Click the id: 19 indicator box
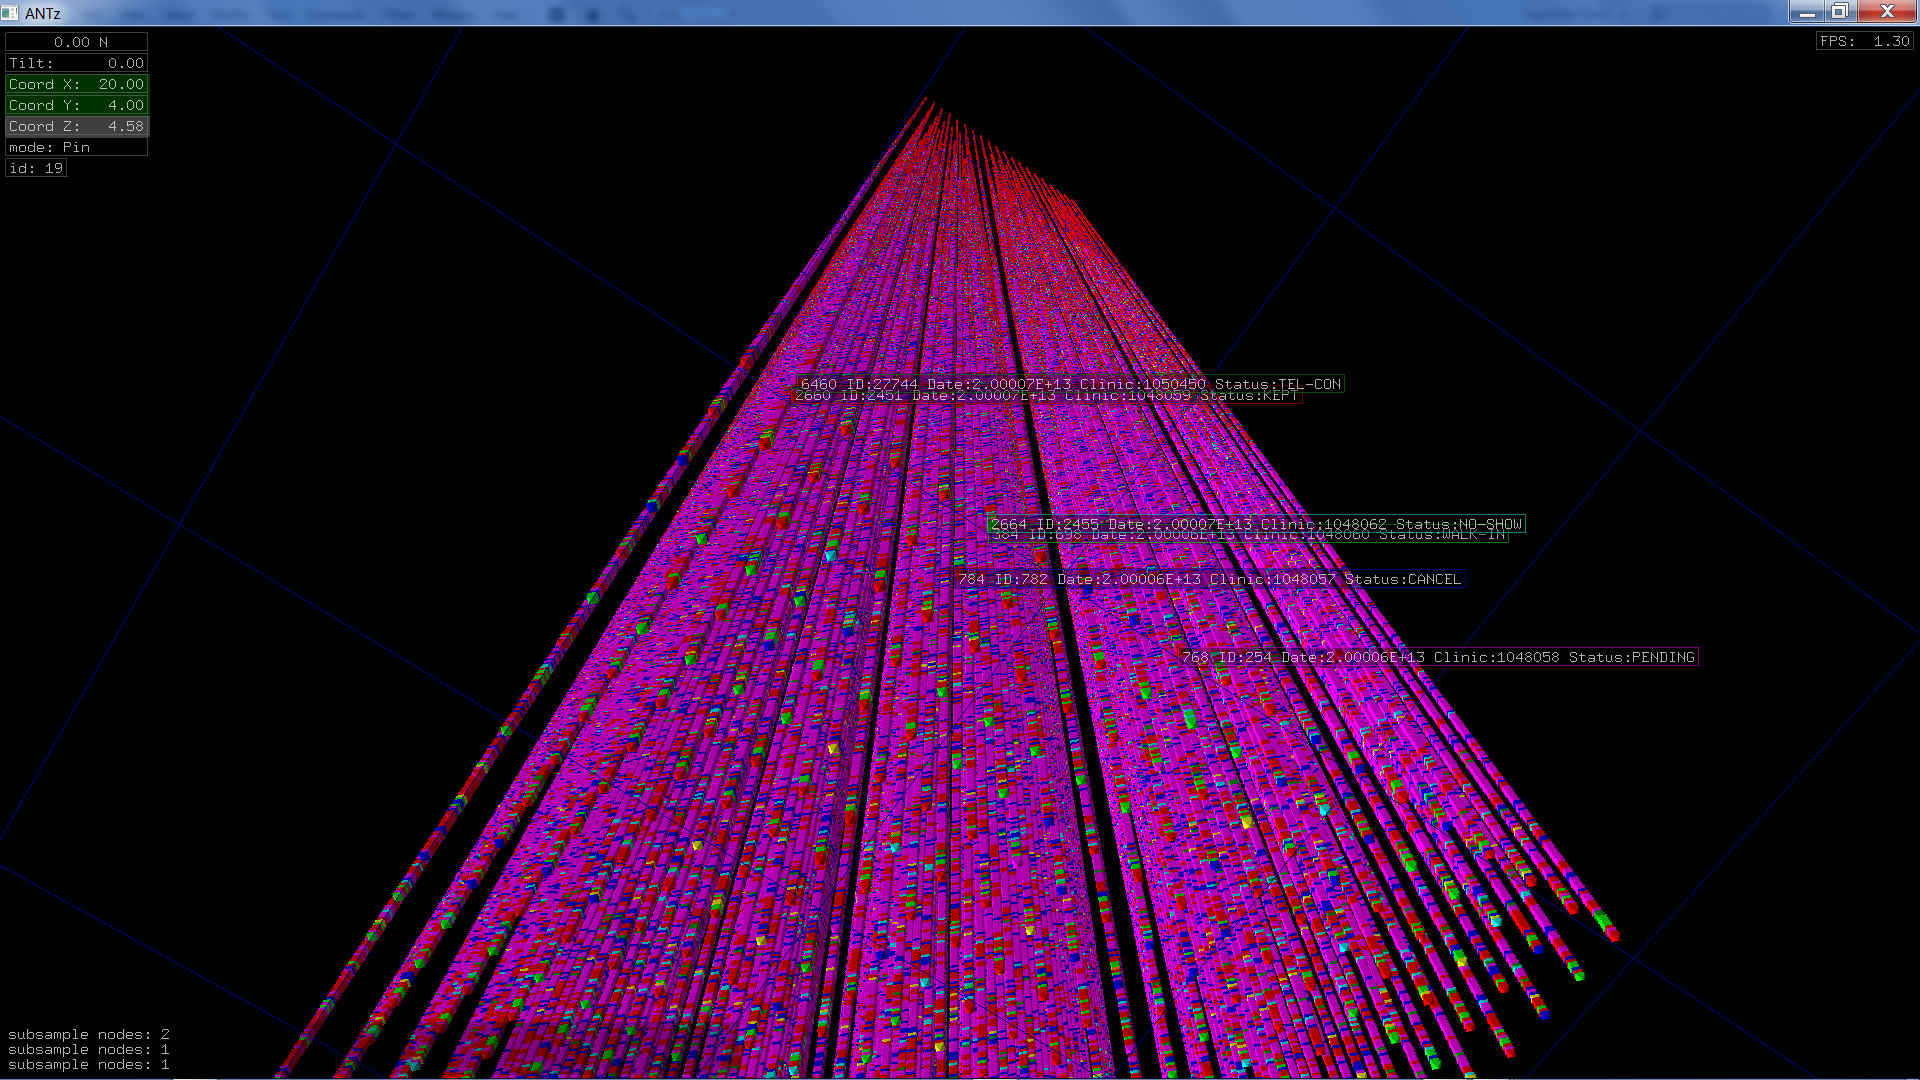This screenshot has height=1080, width=1920. pos(36,168)
